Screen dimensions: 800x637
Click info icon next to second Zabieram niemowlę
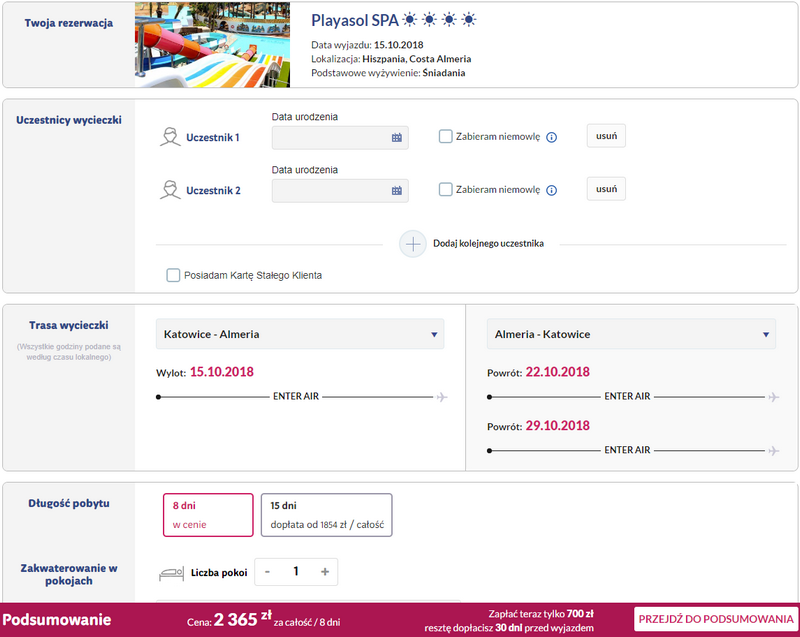pos(552,190)
